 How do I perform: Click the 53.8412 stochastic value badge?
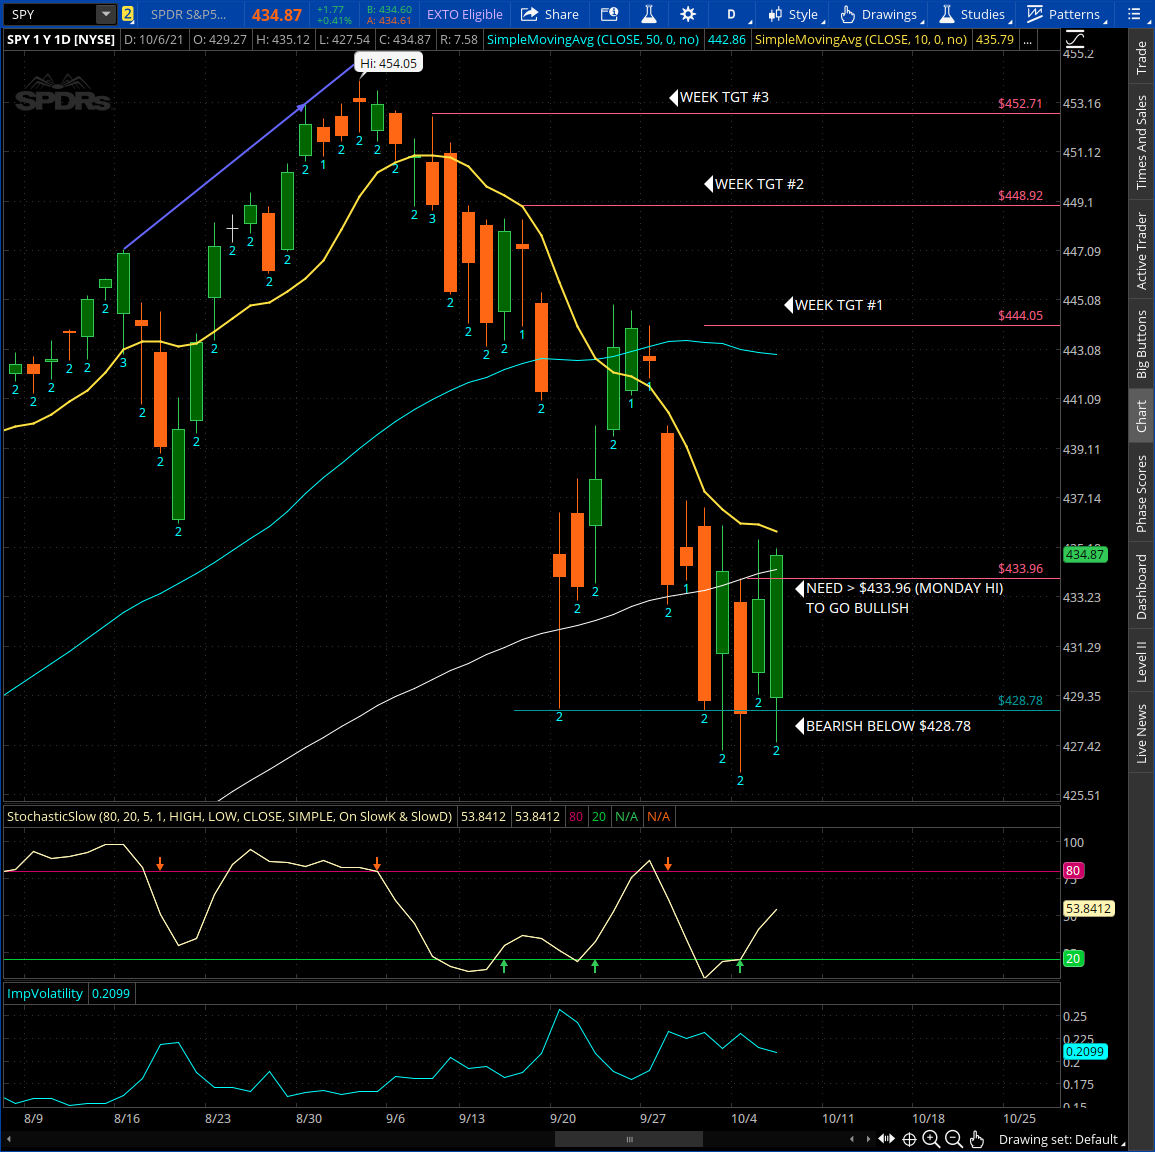point(1088,909)
